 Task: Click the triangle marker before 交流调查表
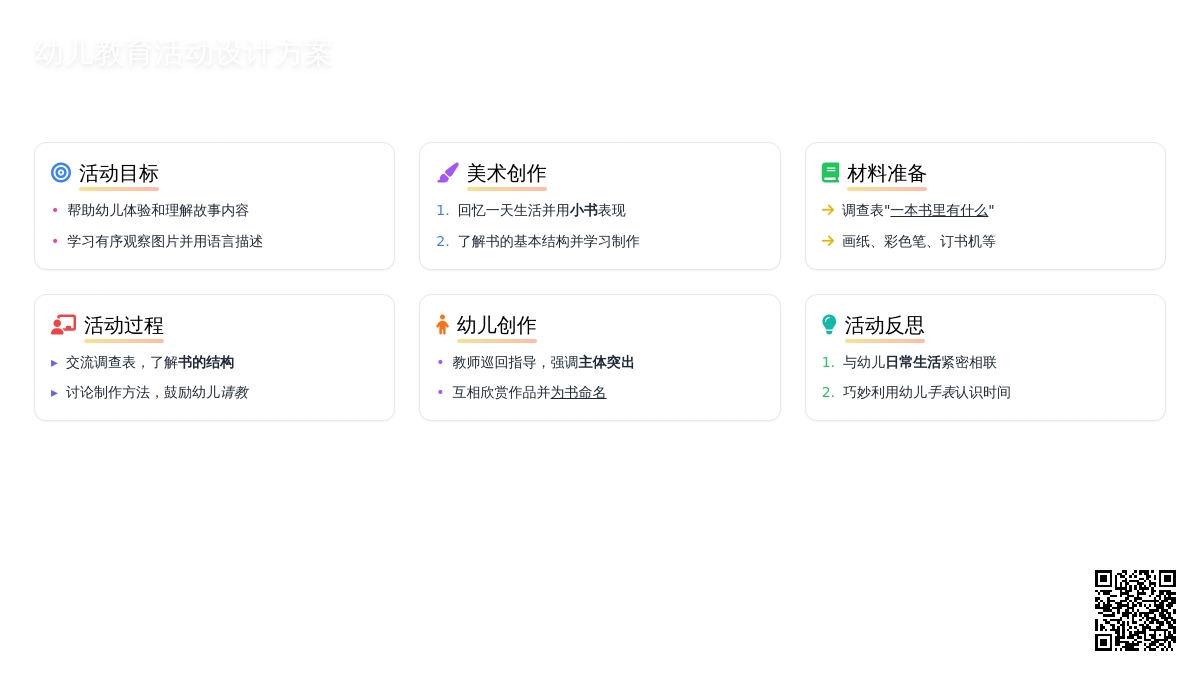coord(55,363)
